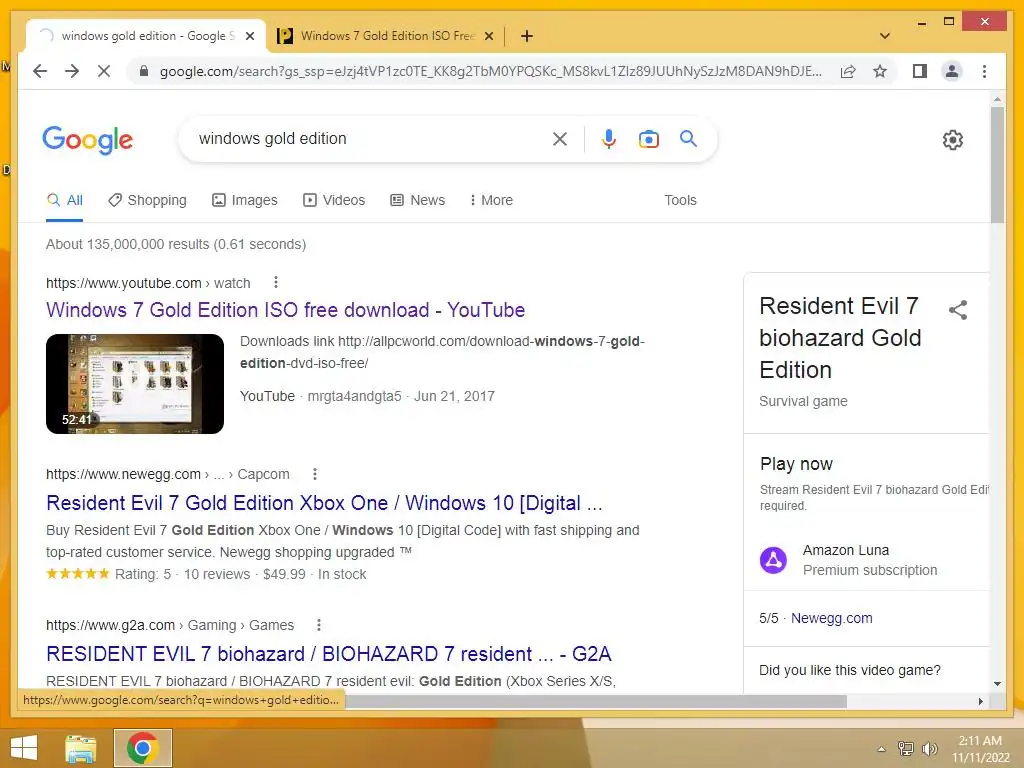The height and width of the screenshot is (768, 1024).
Task: Open the Newegg.com rating link
Action: [831, 618]
